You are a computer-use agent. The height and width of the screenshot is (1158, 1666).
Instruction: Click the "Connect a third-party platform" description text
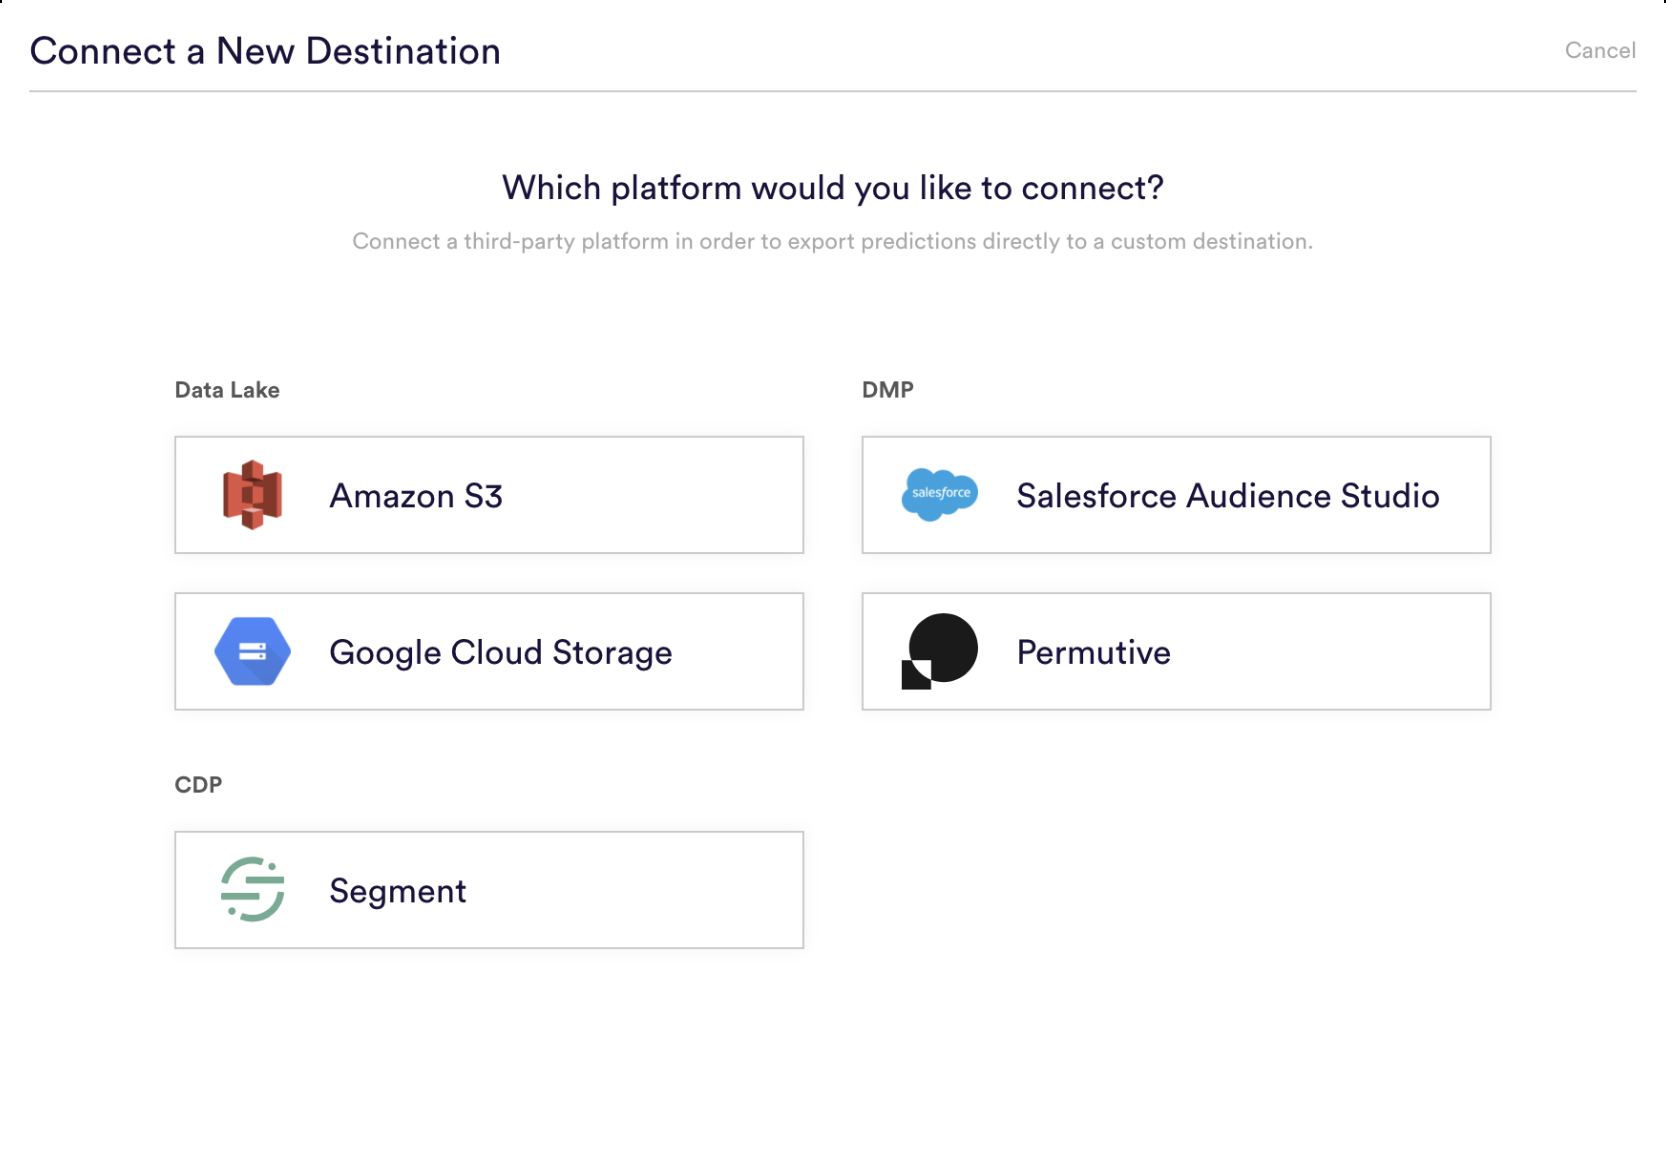tap(832, 242)
